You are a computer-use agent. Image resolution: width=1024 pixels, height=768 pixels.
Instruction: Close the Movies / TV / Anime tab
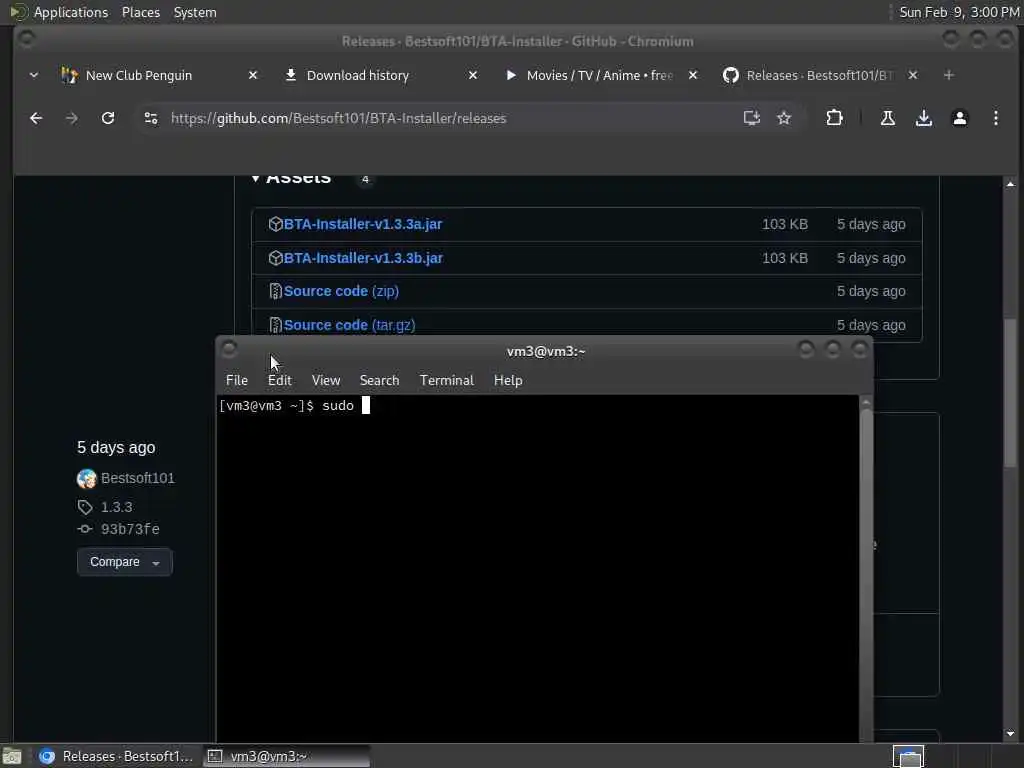click(693, 75)
